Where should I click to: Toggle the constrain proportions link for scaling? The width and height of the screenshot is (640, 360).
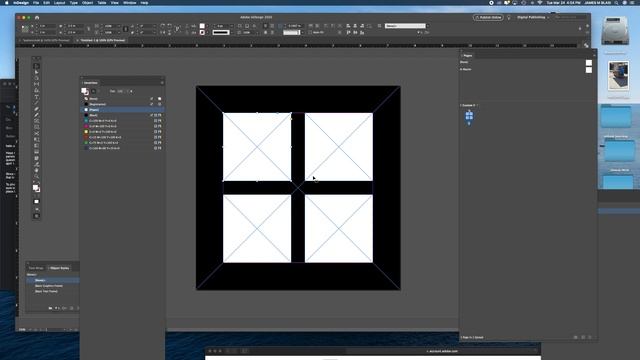click(x=125, y=29)
